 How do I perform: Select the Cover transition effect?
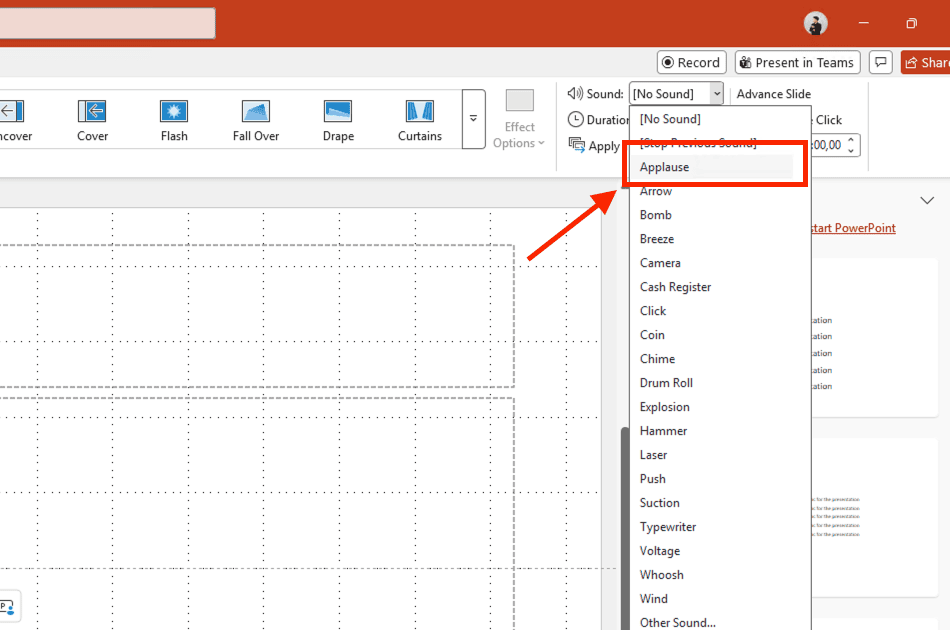click(x=92, y=121)
